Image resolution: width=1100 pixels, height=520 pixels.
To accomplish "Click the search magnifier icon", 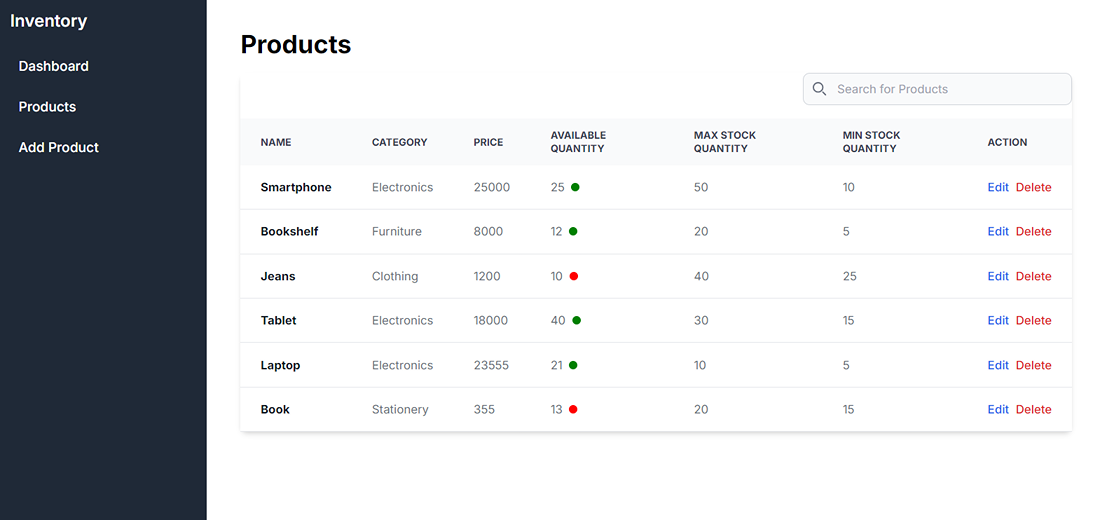I will [x=819, y=89].
